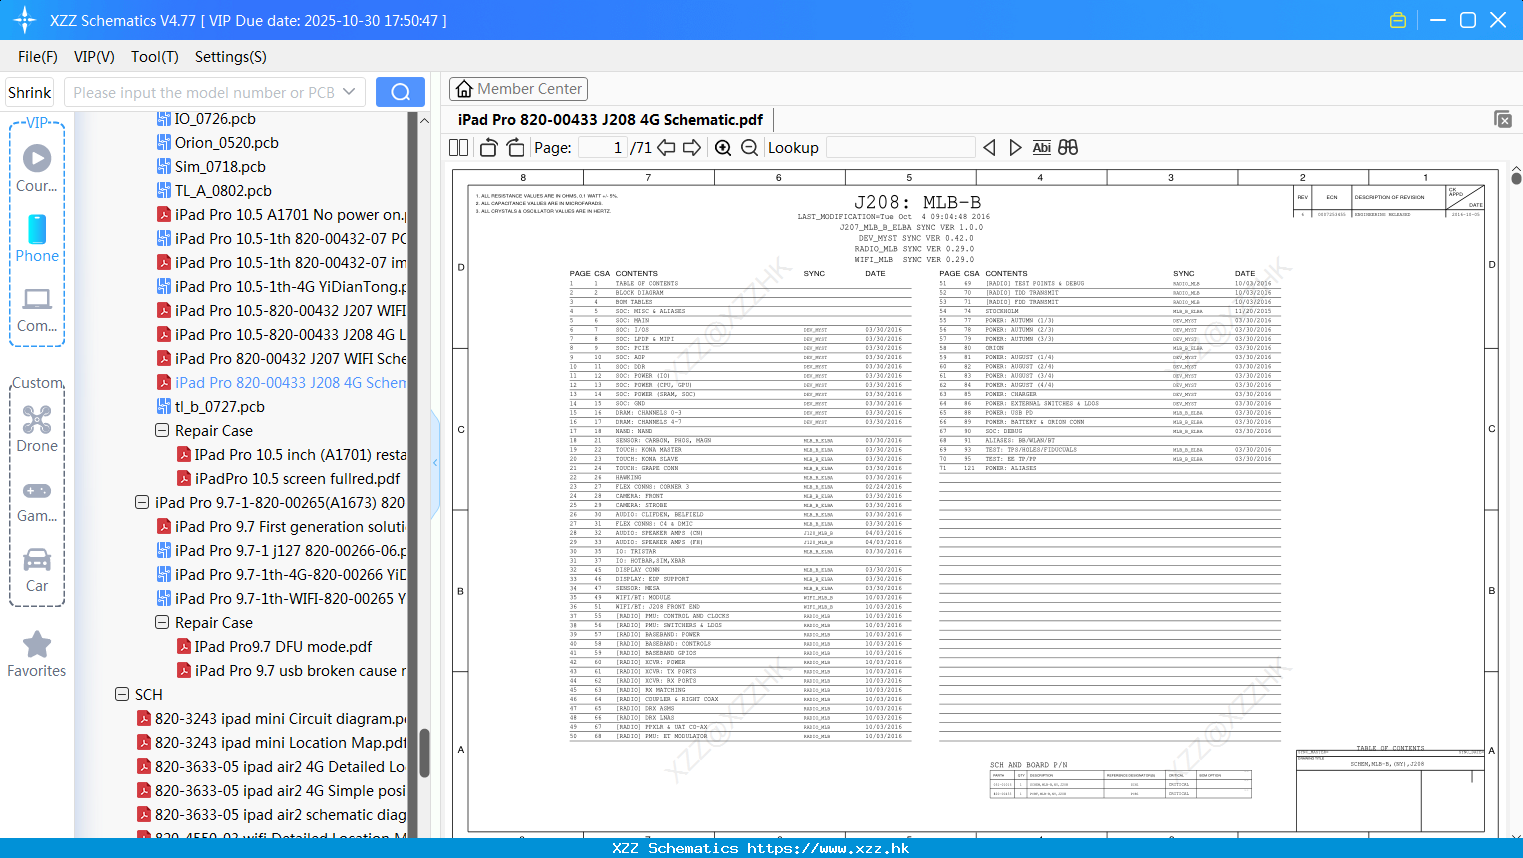The width and height of the screenshot is (1523, 858).
Task: Click the Shrink button
Action: (30, 92)
